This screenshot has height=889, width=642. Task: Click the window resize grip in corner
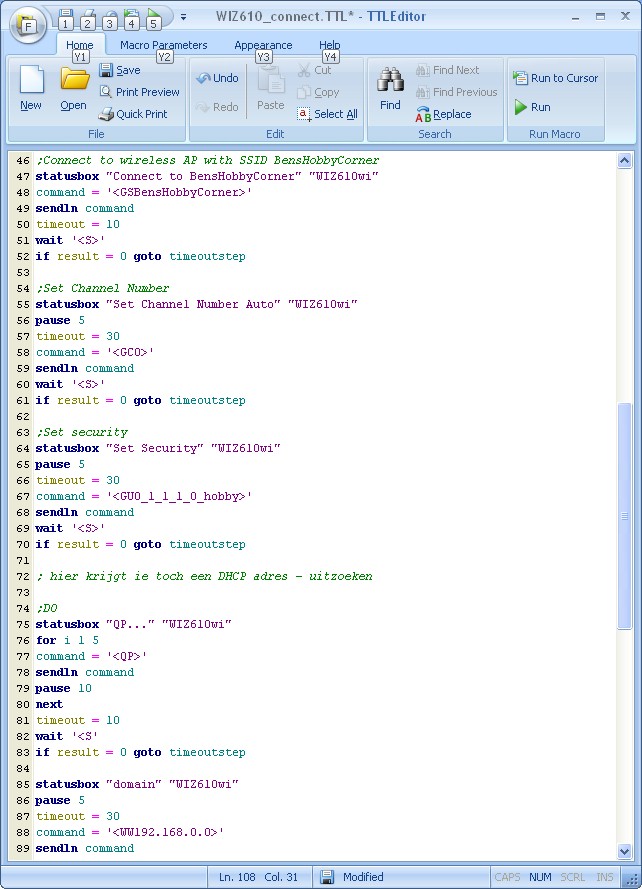[631, 878]
